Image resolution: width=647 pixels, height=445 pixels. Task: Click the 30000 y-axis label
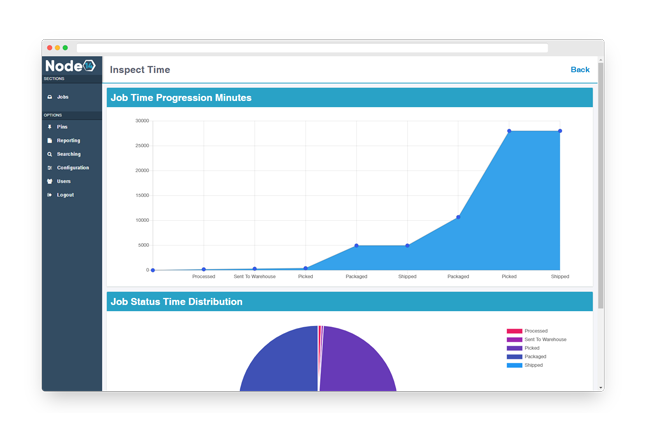point(142,121)
